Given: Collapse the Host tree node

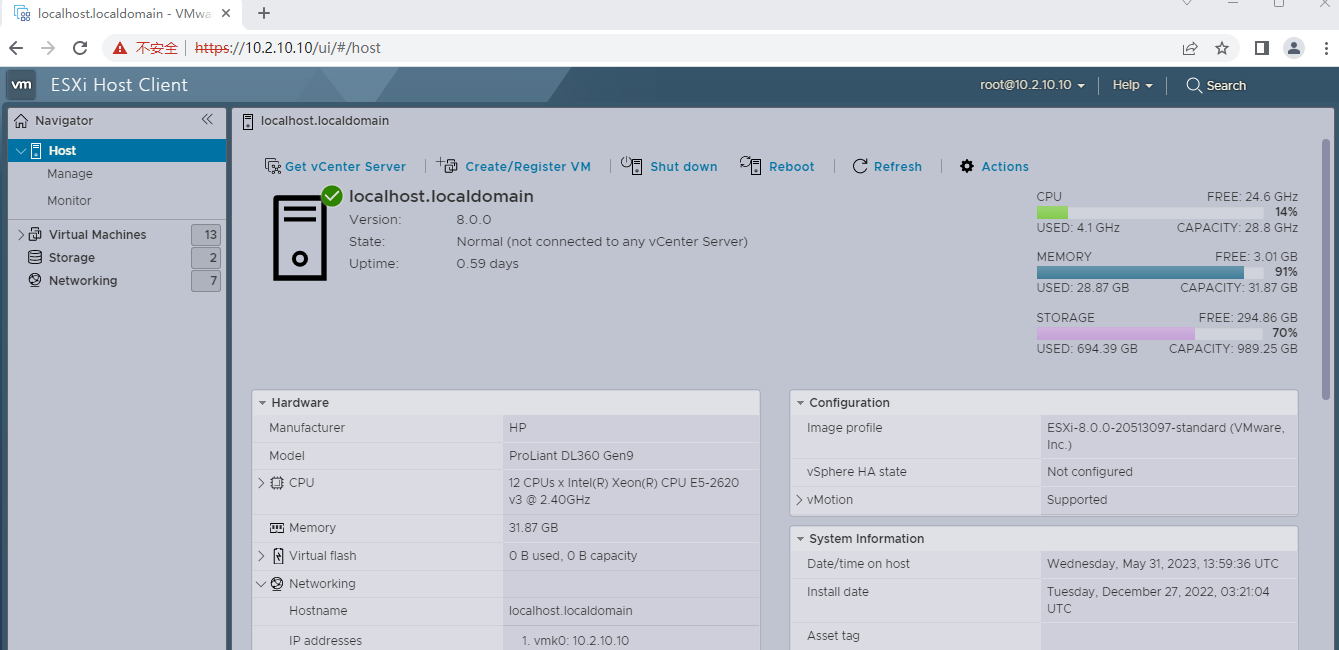Looking at the screenshot, I should 20,151.
